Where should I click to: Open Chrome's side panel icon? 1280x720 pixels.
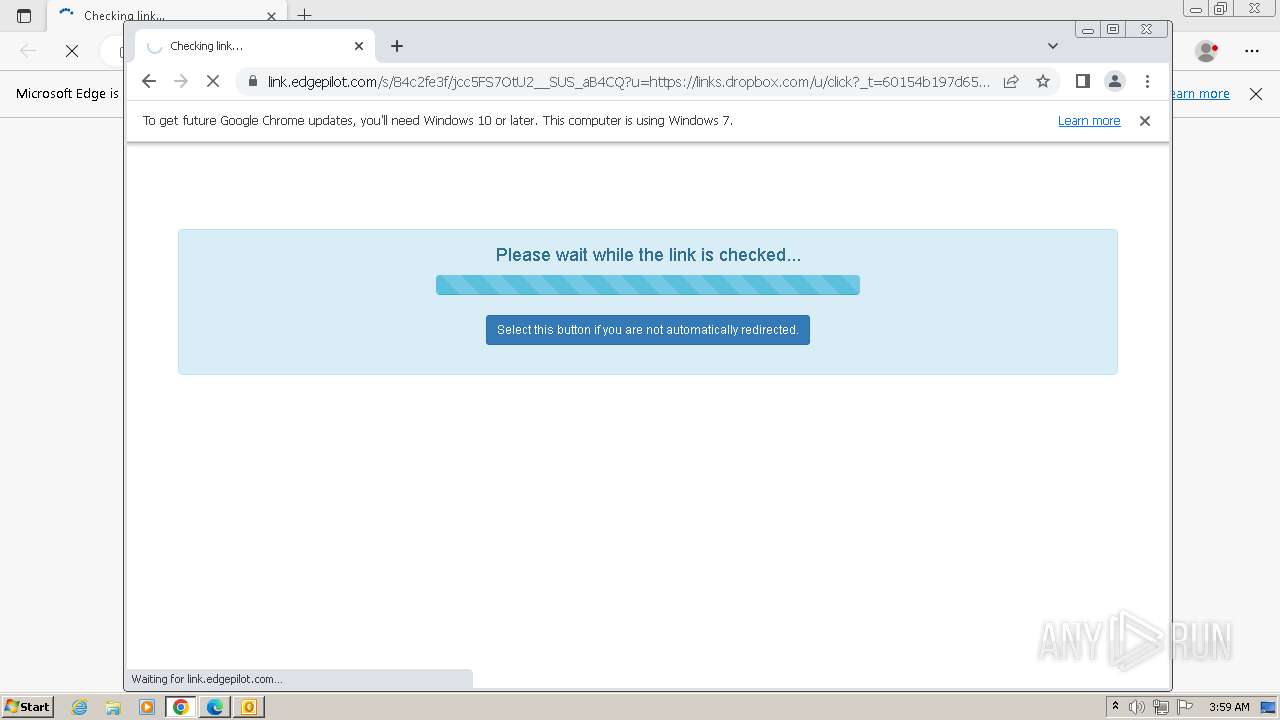(x=1082, y=81)
